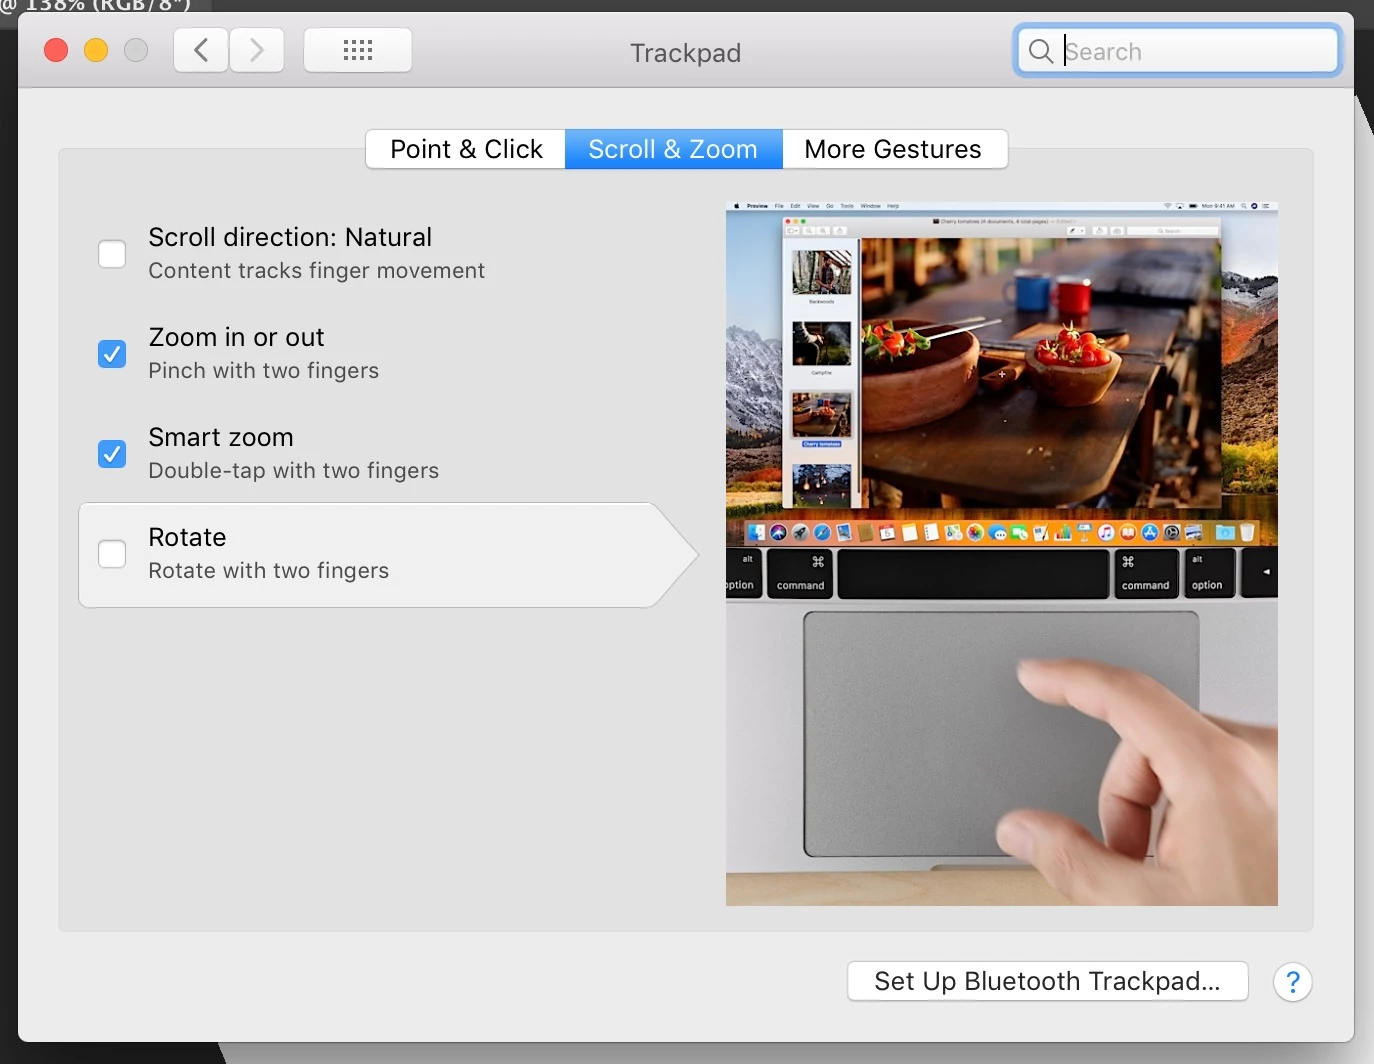Click the 'Scroll direction: Natural' label
This screenshot has height=1064, width=1374.
coord(290,237)
